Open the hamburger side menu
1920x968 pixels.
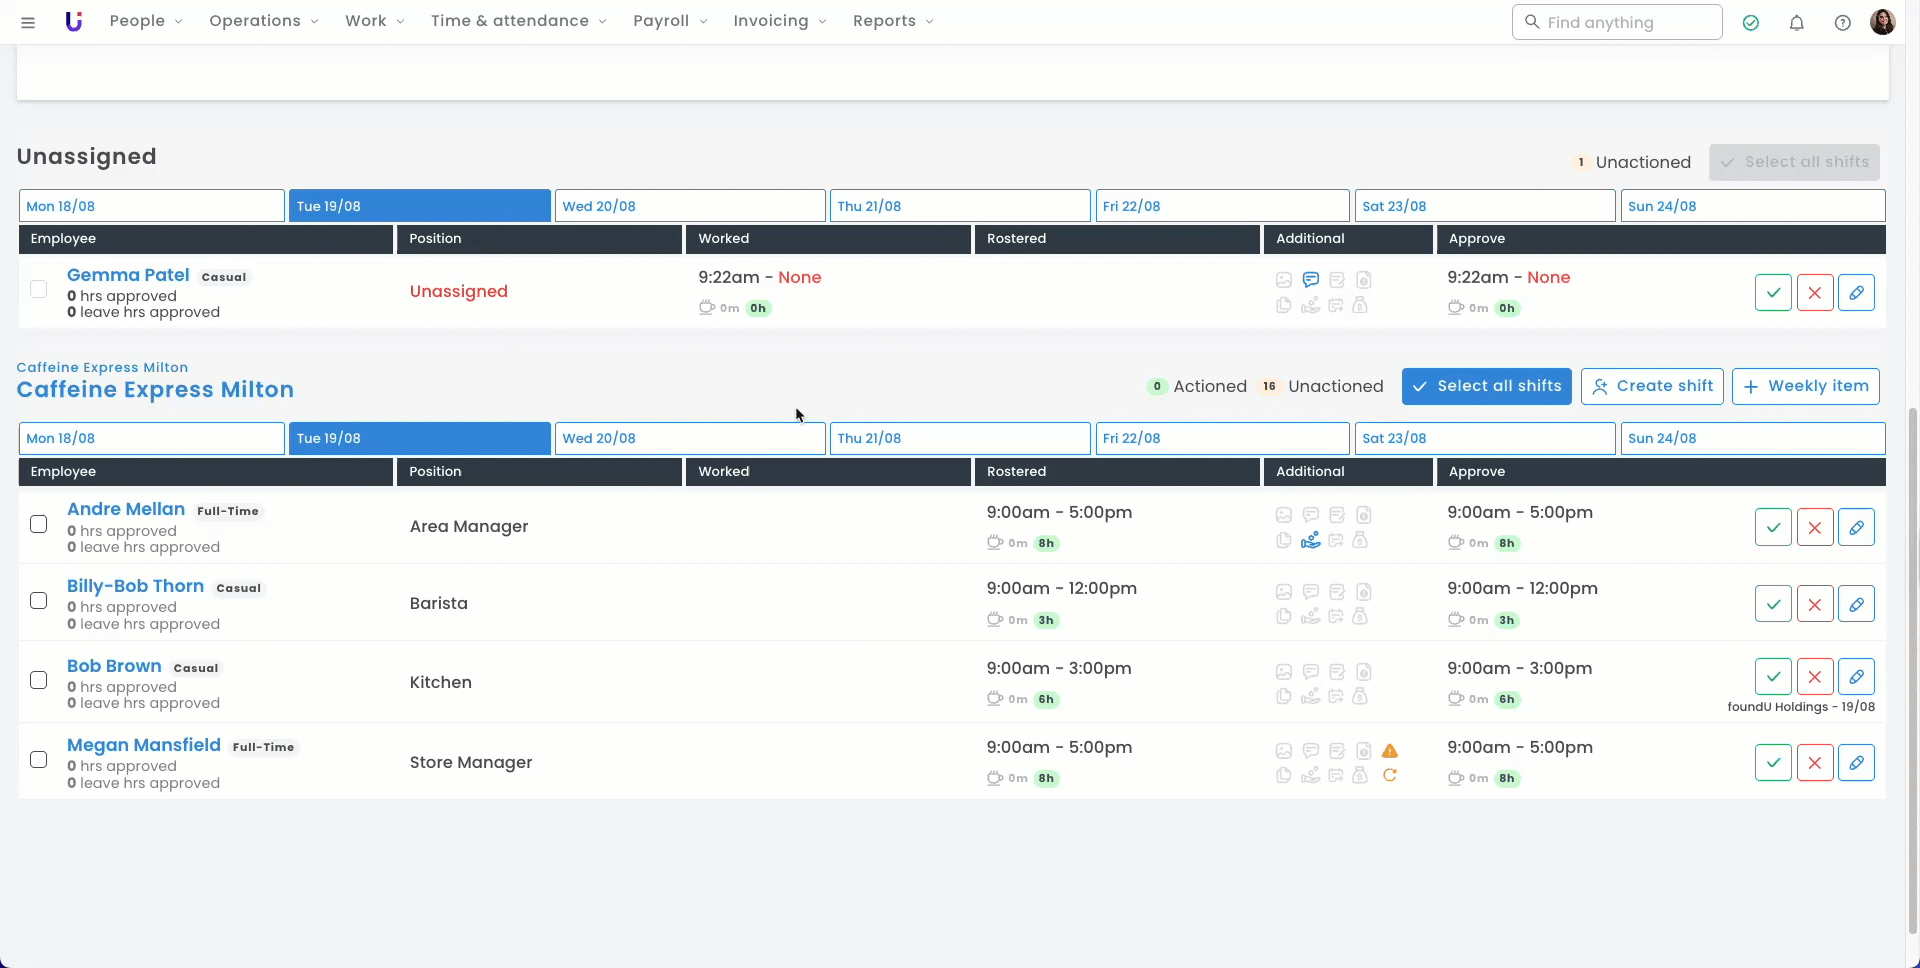point(28,22)
